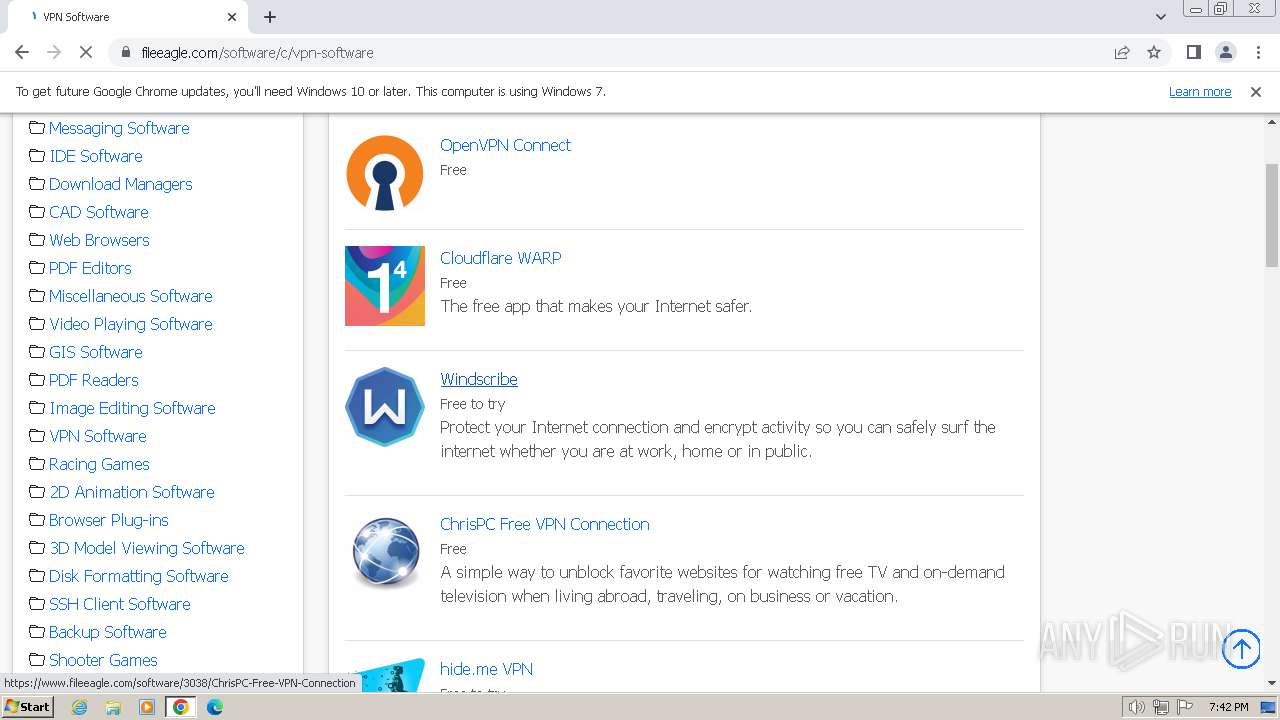Click the scrollbar down arrow
The width and height of the screenshot is (1280, 720).
pyautogui.click(x=1272, y=682)
